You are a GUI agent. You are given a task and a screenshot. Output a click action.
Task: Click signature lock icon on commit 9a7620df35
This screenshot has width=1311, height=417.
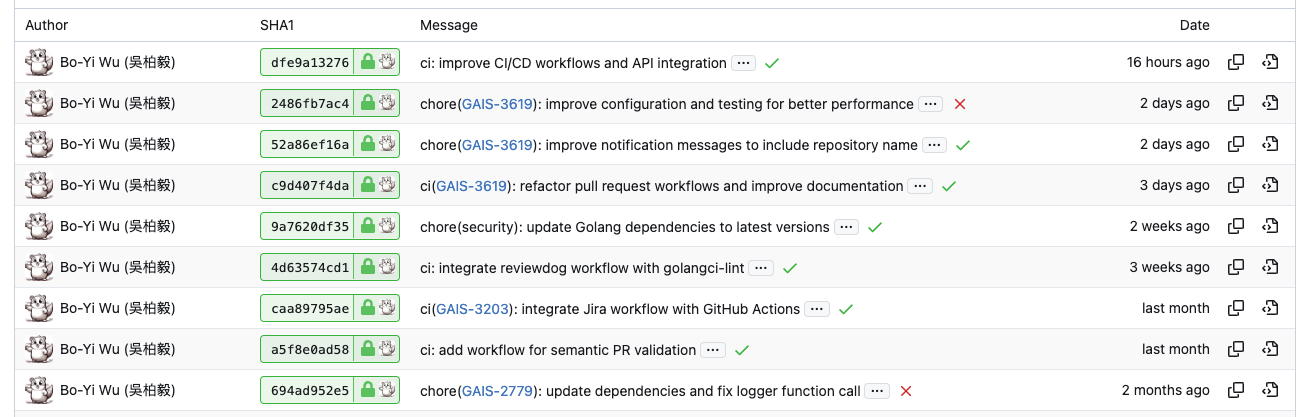click(367, 227)
